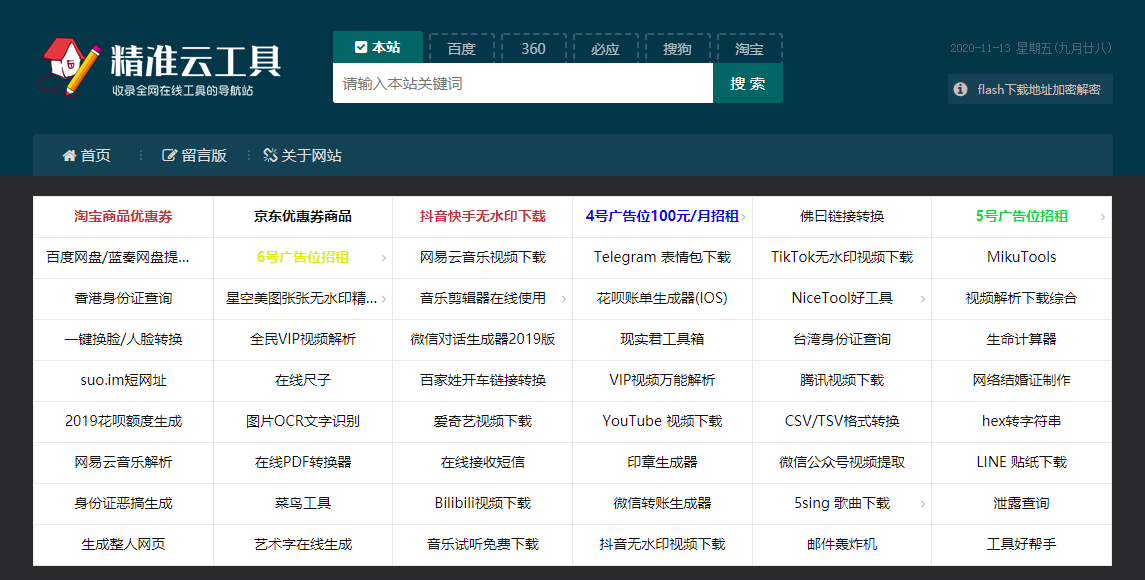Expand the arrow beside 5sing 歌曲下载

(923, 504)
